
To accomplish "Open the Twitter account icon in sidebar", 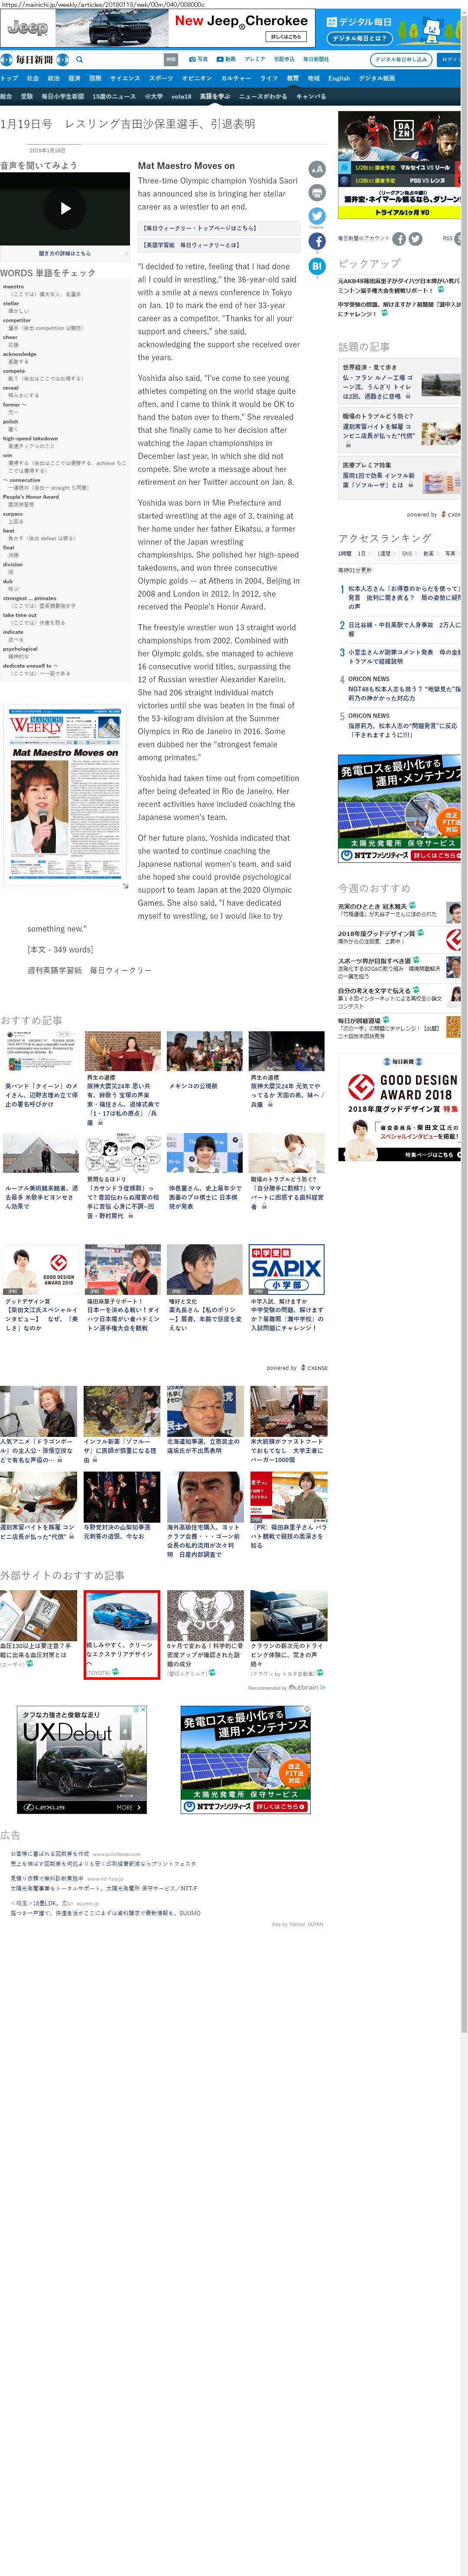I will (x=415, y=239).
